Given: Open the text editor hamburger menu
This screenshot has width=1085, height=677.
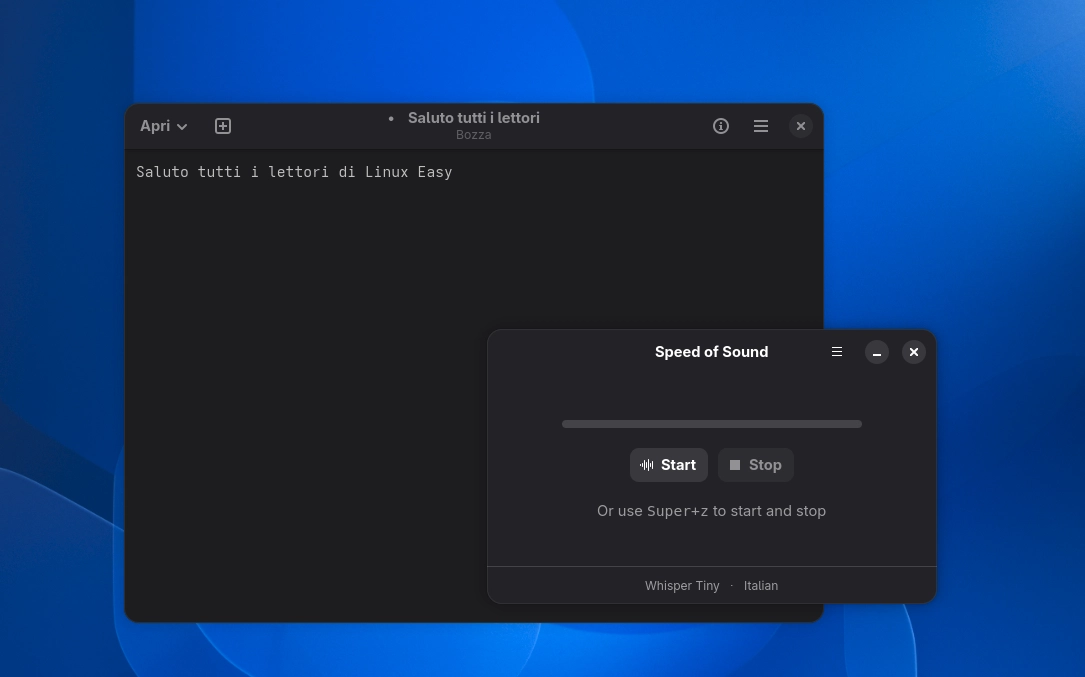Looking at the screenshot, I should pos(761,126).
